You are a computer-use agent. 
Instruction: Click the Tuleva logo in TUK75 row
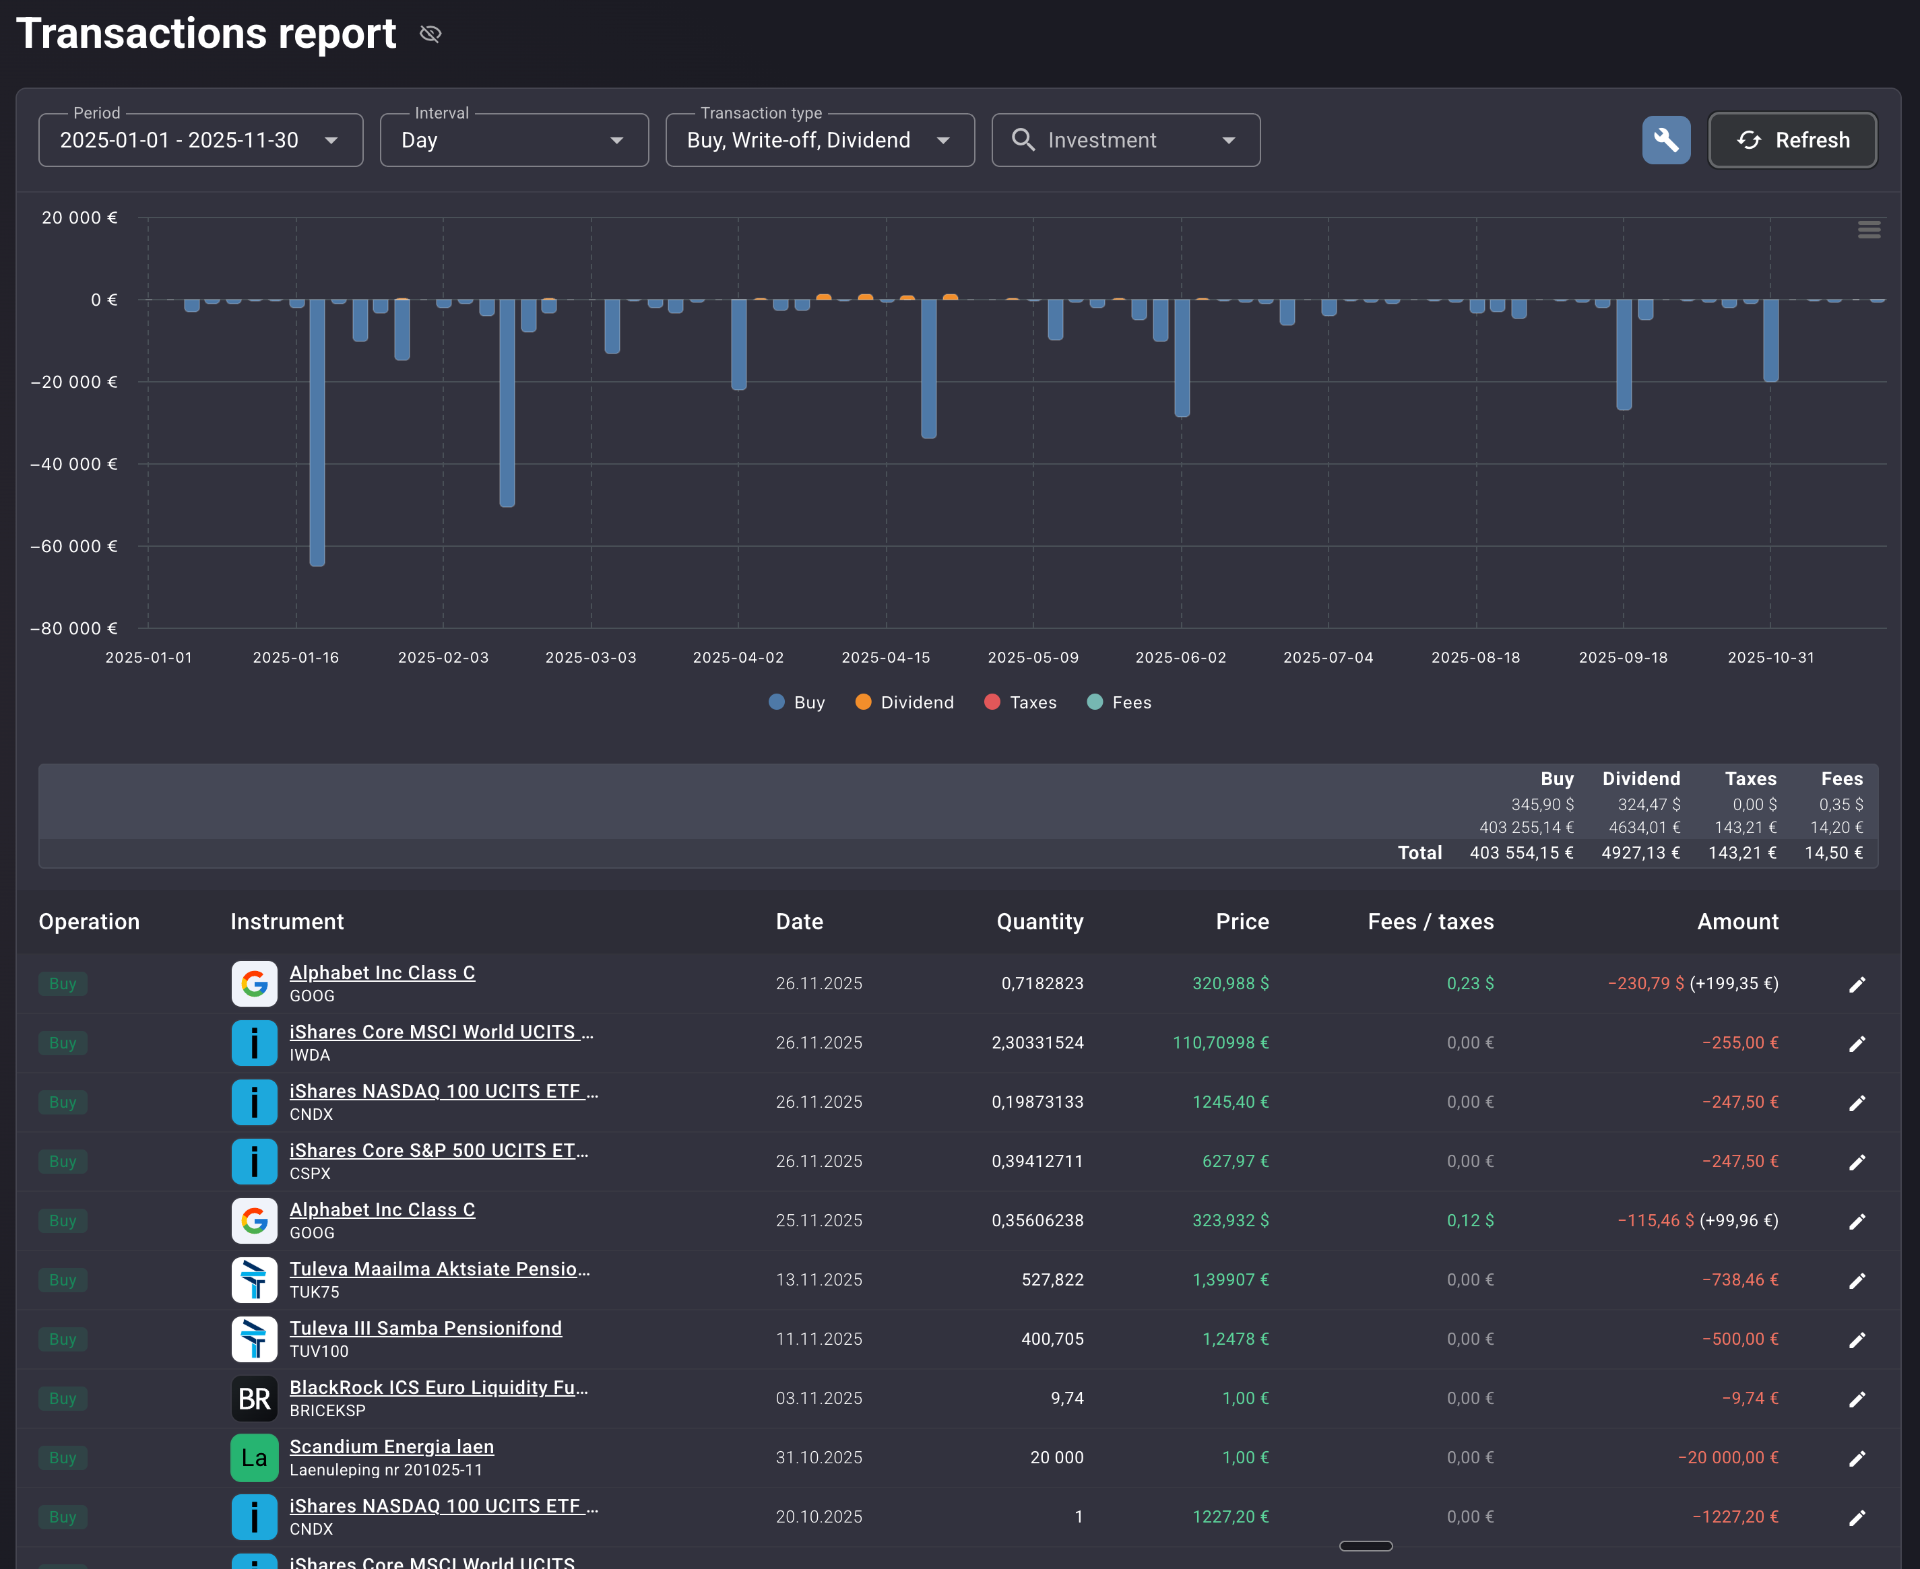254,1280
